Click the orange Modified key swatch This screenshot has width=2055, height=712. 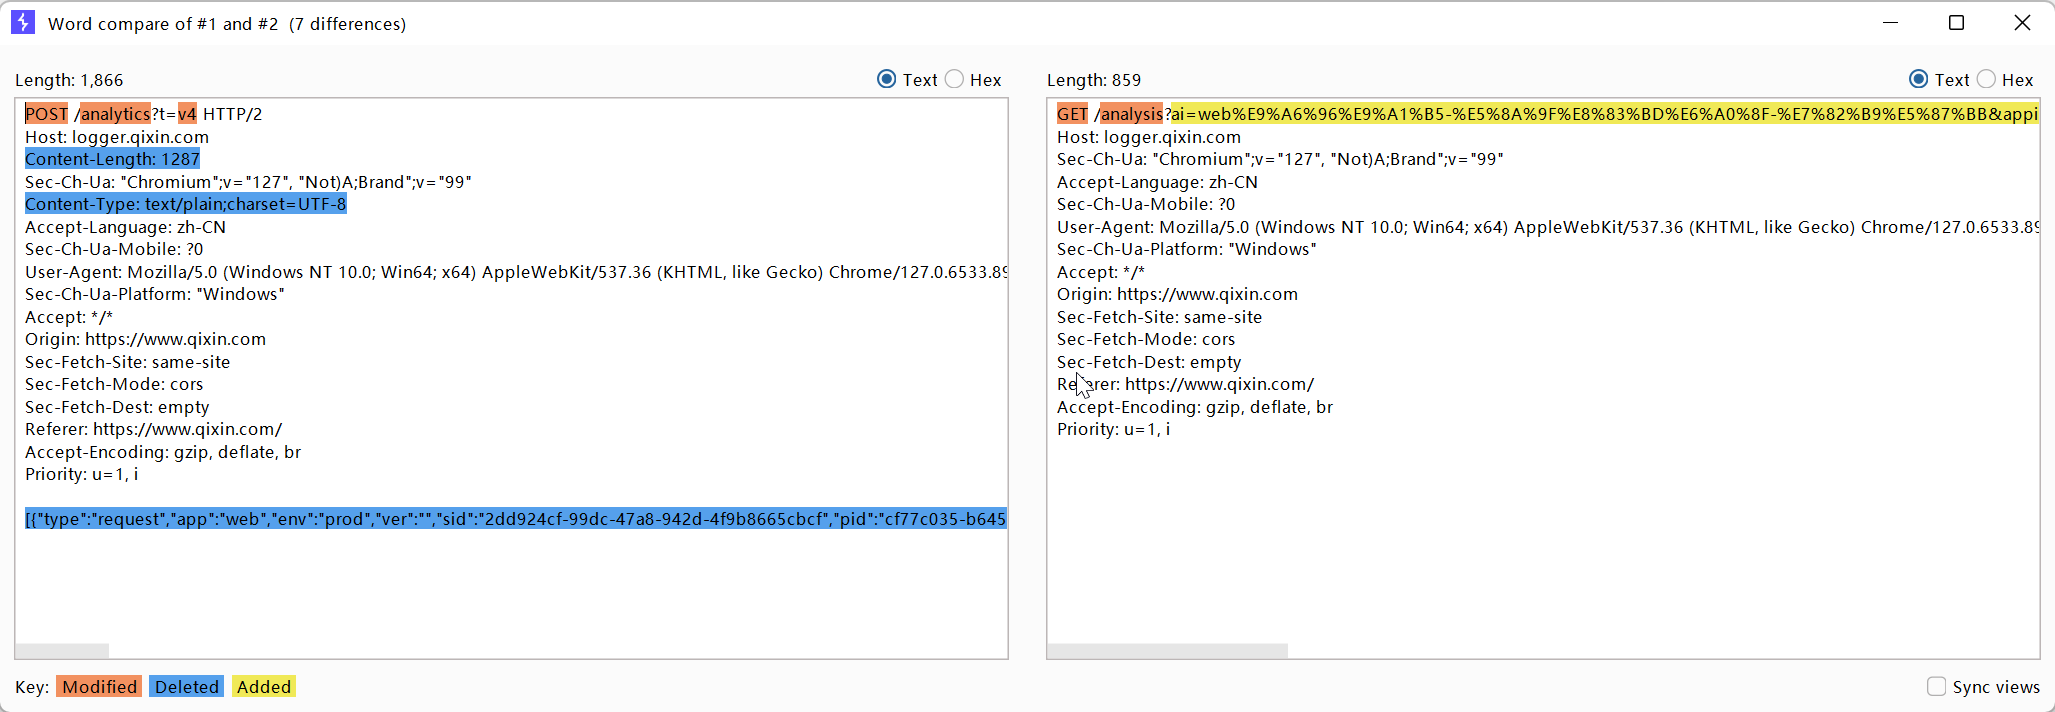tap(99, 686)
